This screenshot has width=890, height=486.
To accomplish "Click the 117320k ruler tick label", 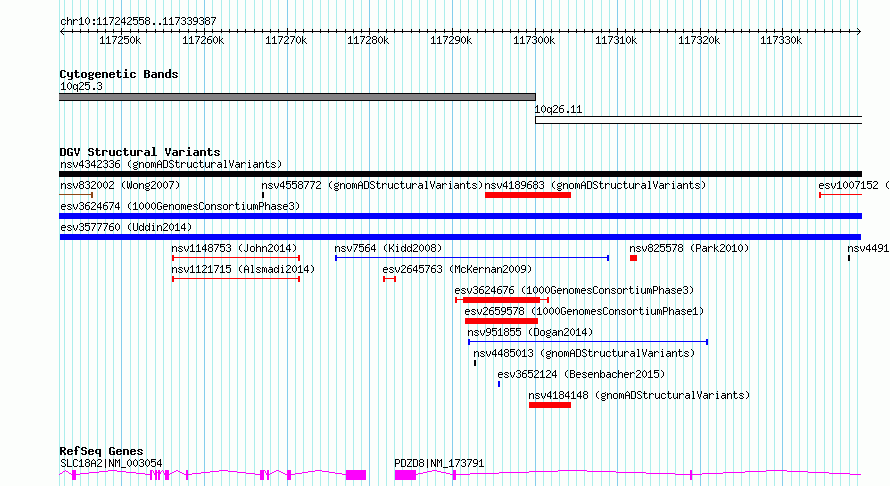I will tap(699, 40).
